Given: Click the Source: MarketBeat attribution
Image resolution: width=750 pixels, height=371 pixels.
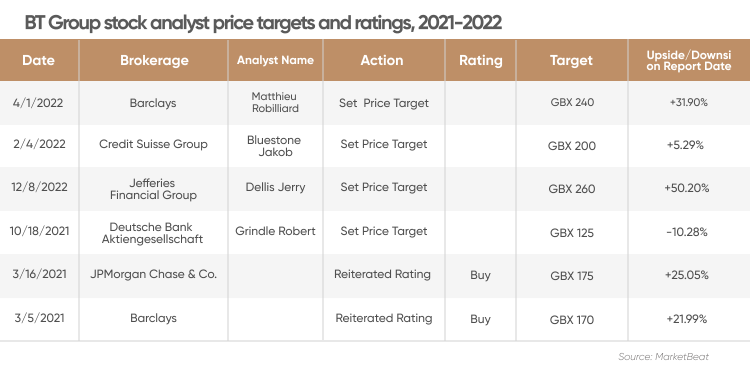Looking at the screenshot, I should click(663, 357).
